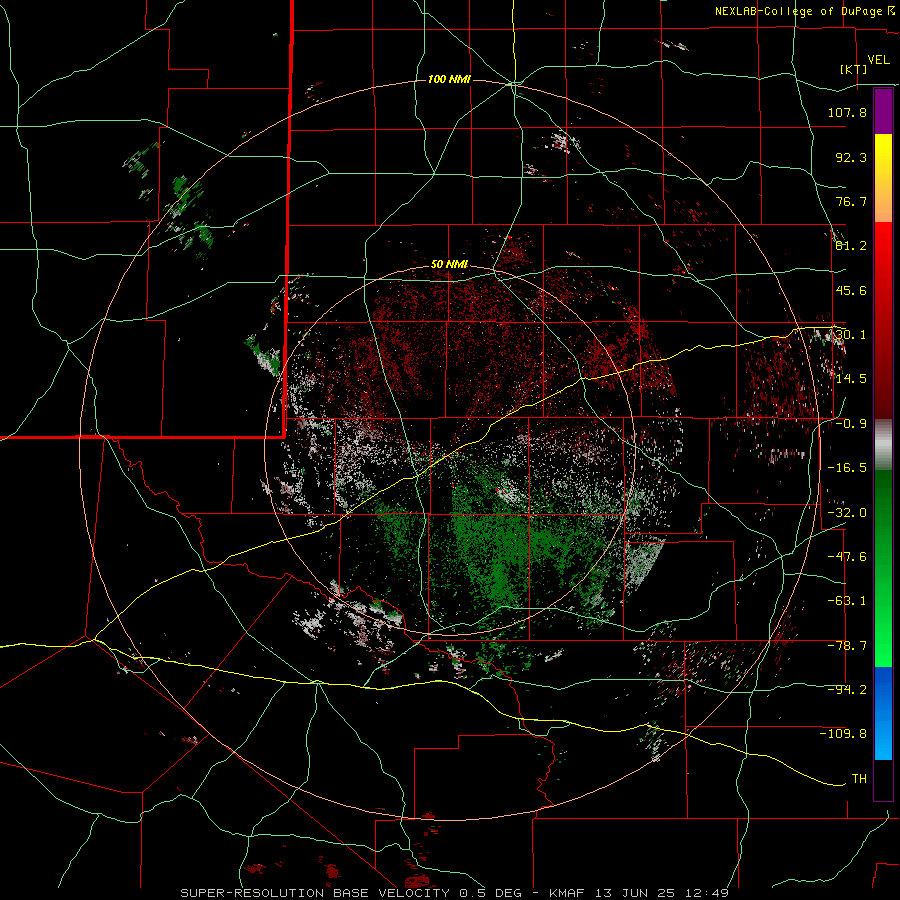Click the 107.8 velocity scale value

pos(847,112)
